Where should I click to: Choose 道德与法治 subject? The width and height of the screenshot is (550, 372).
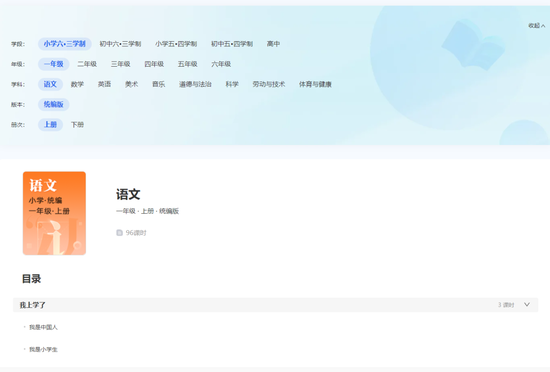195,84
